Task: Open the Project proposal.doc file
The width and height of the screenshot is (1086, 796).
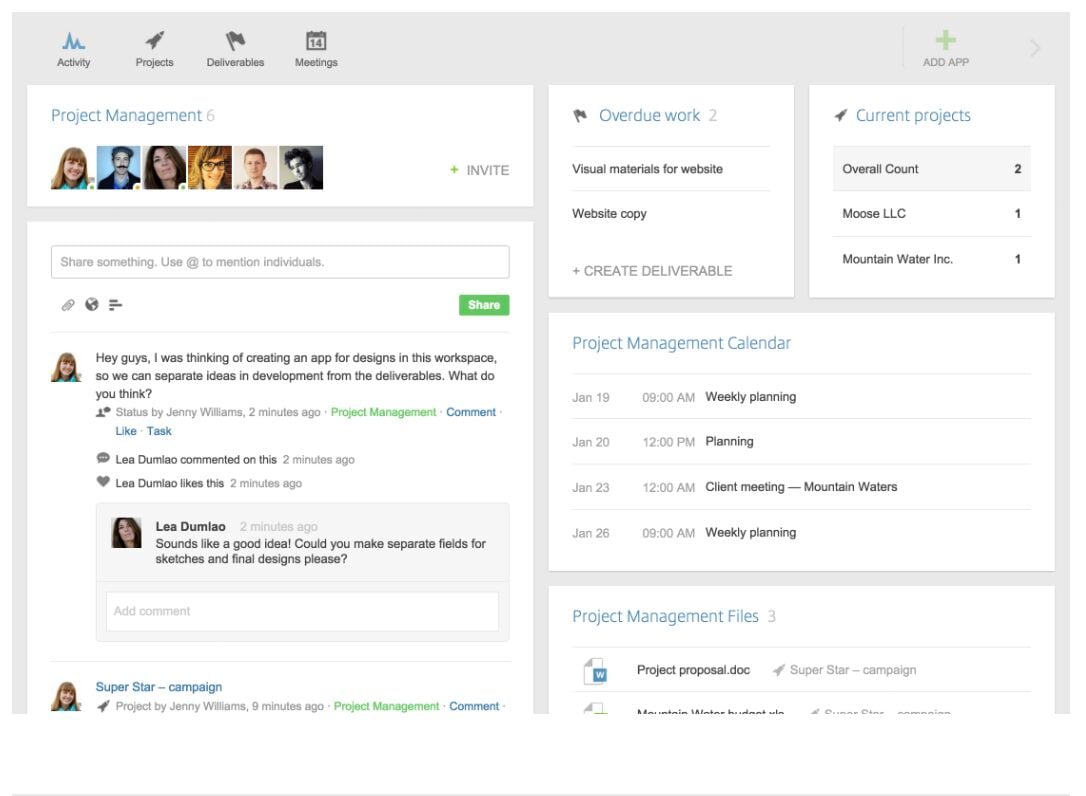Action: click(x=693, y=670)
